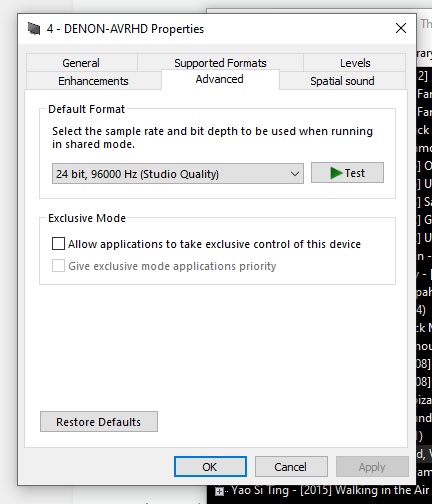
Task: Switch to the Supported Formats tab
Action: pyautogui.click(x=220, y=63)
